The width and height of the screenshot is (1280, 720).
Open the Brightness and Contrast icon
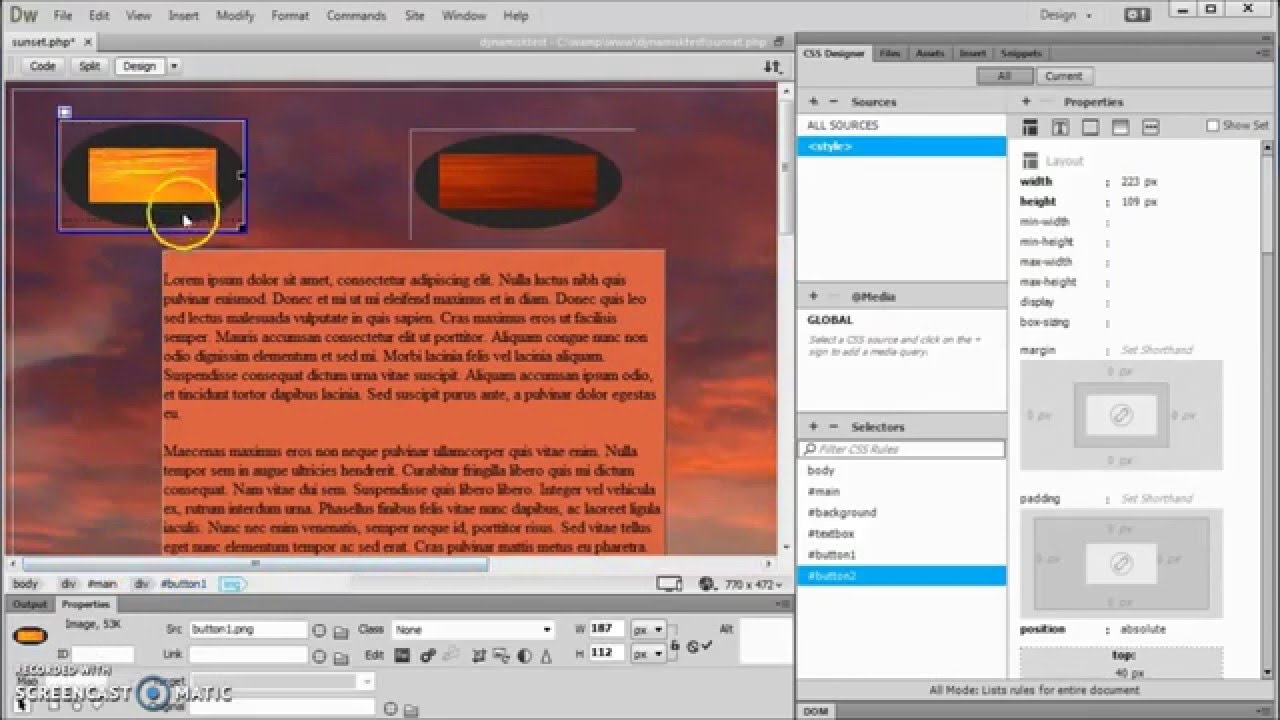tap(524, 655)
